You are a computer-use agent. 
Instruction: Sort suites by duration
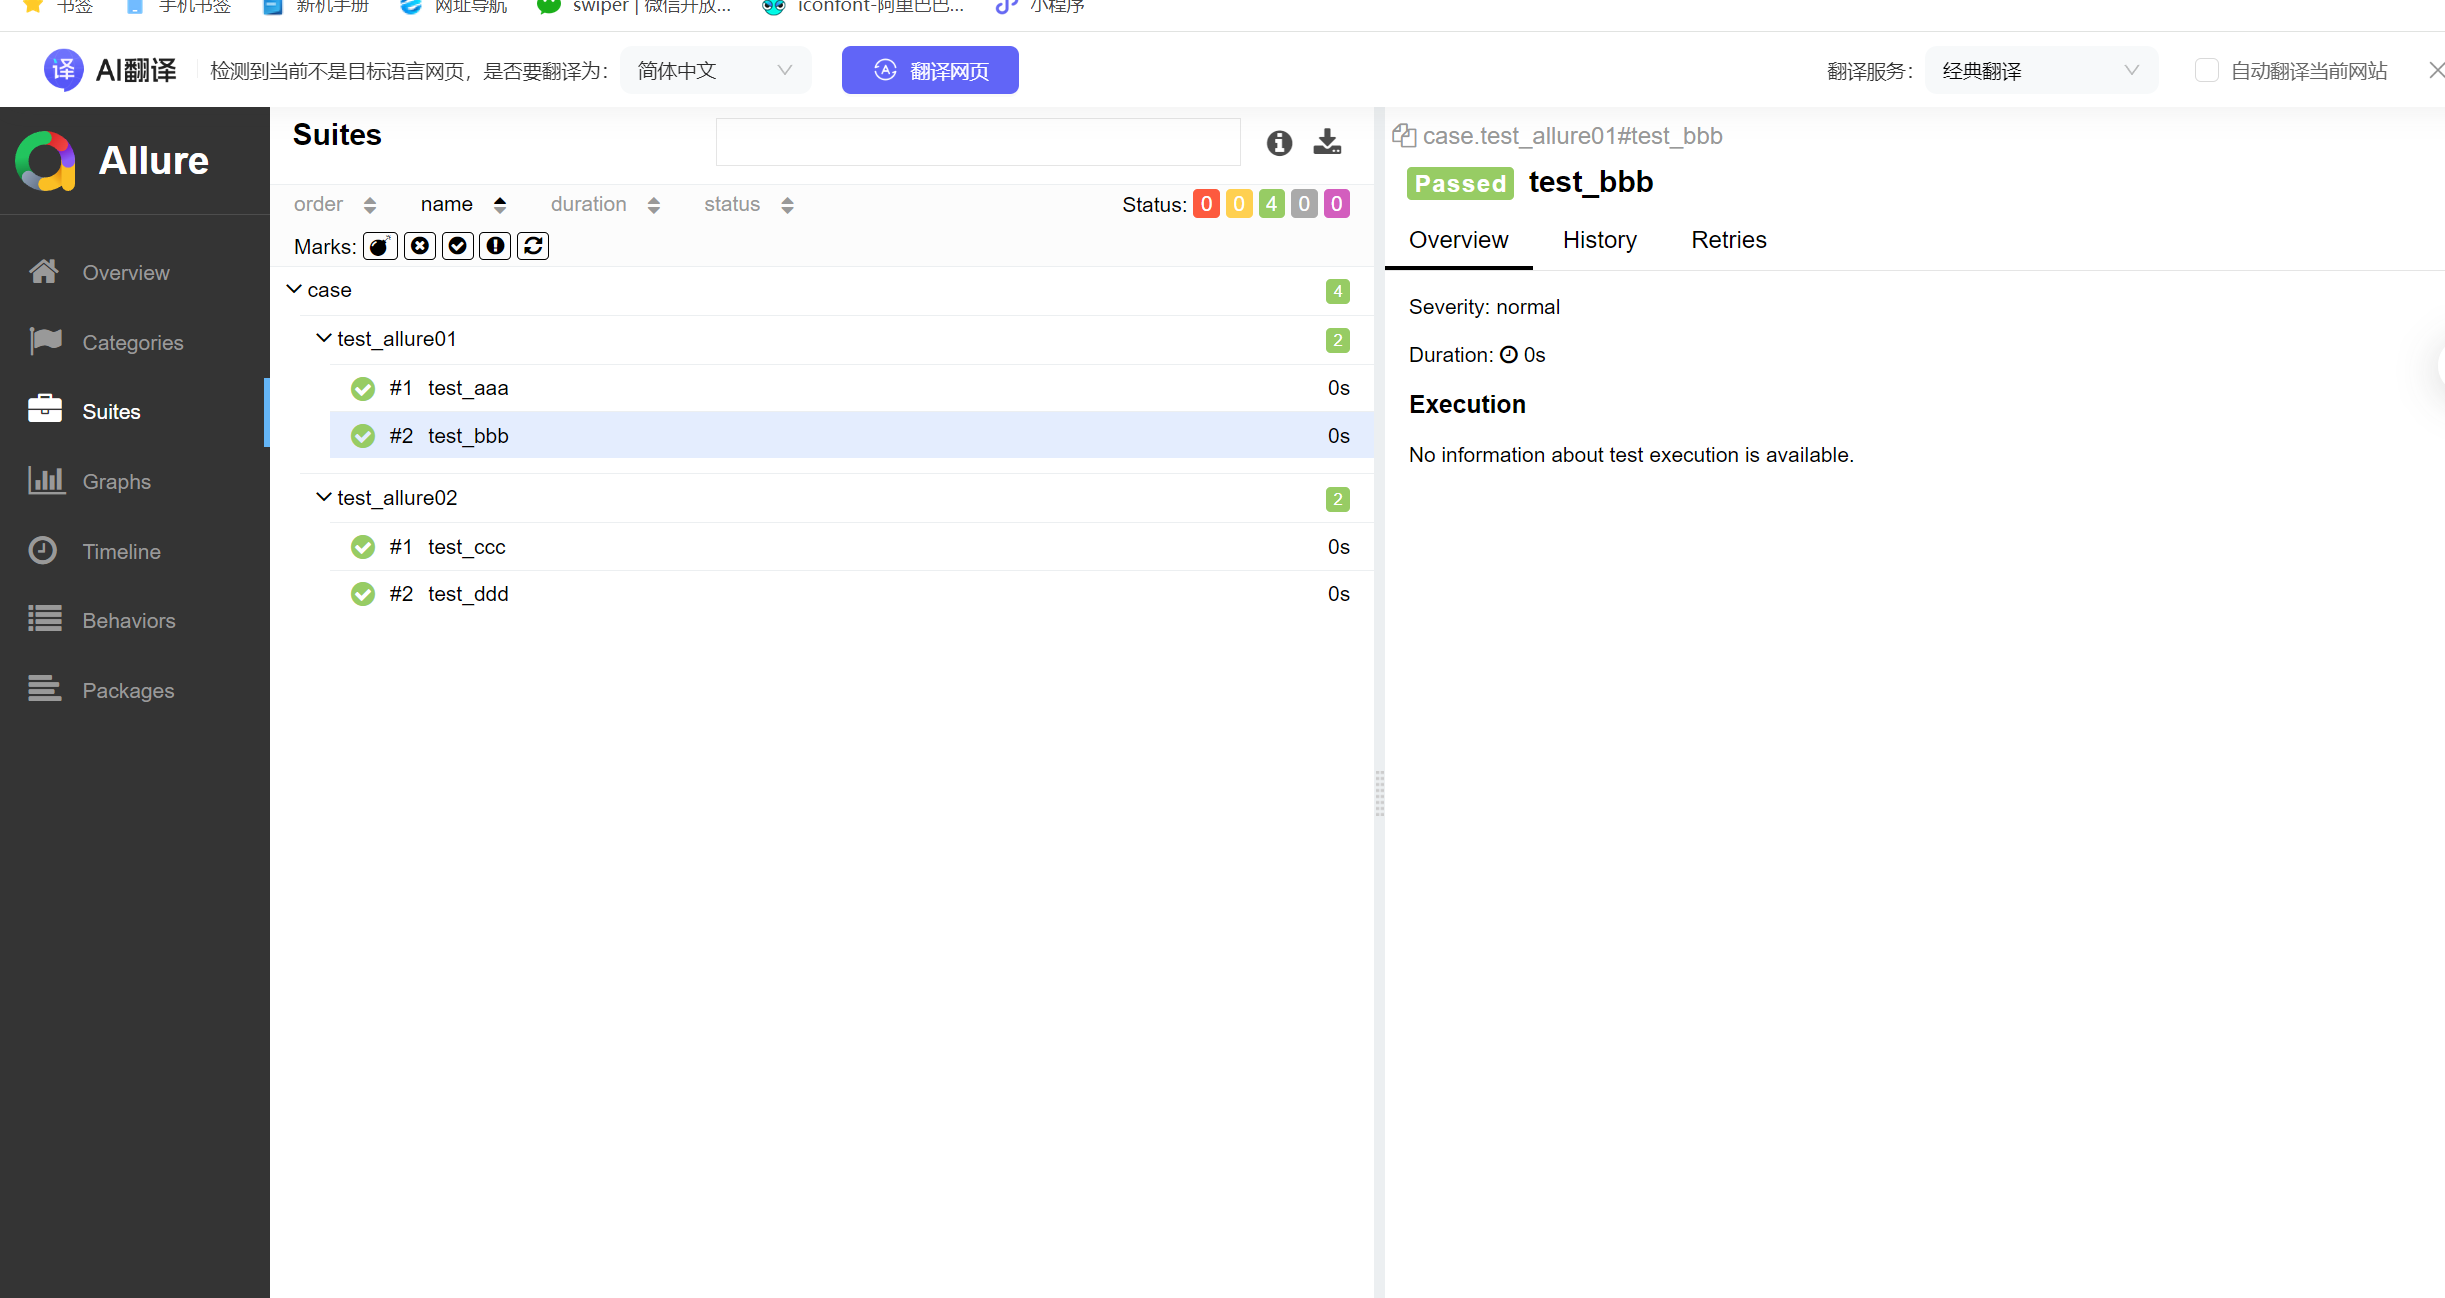pos(606,204)
